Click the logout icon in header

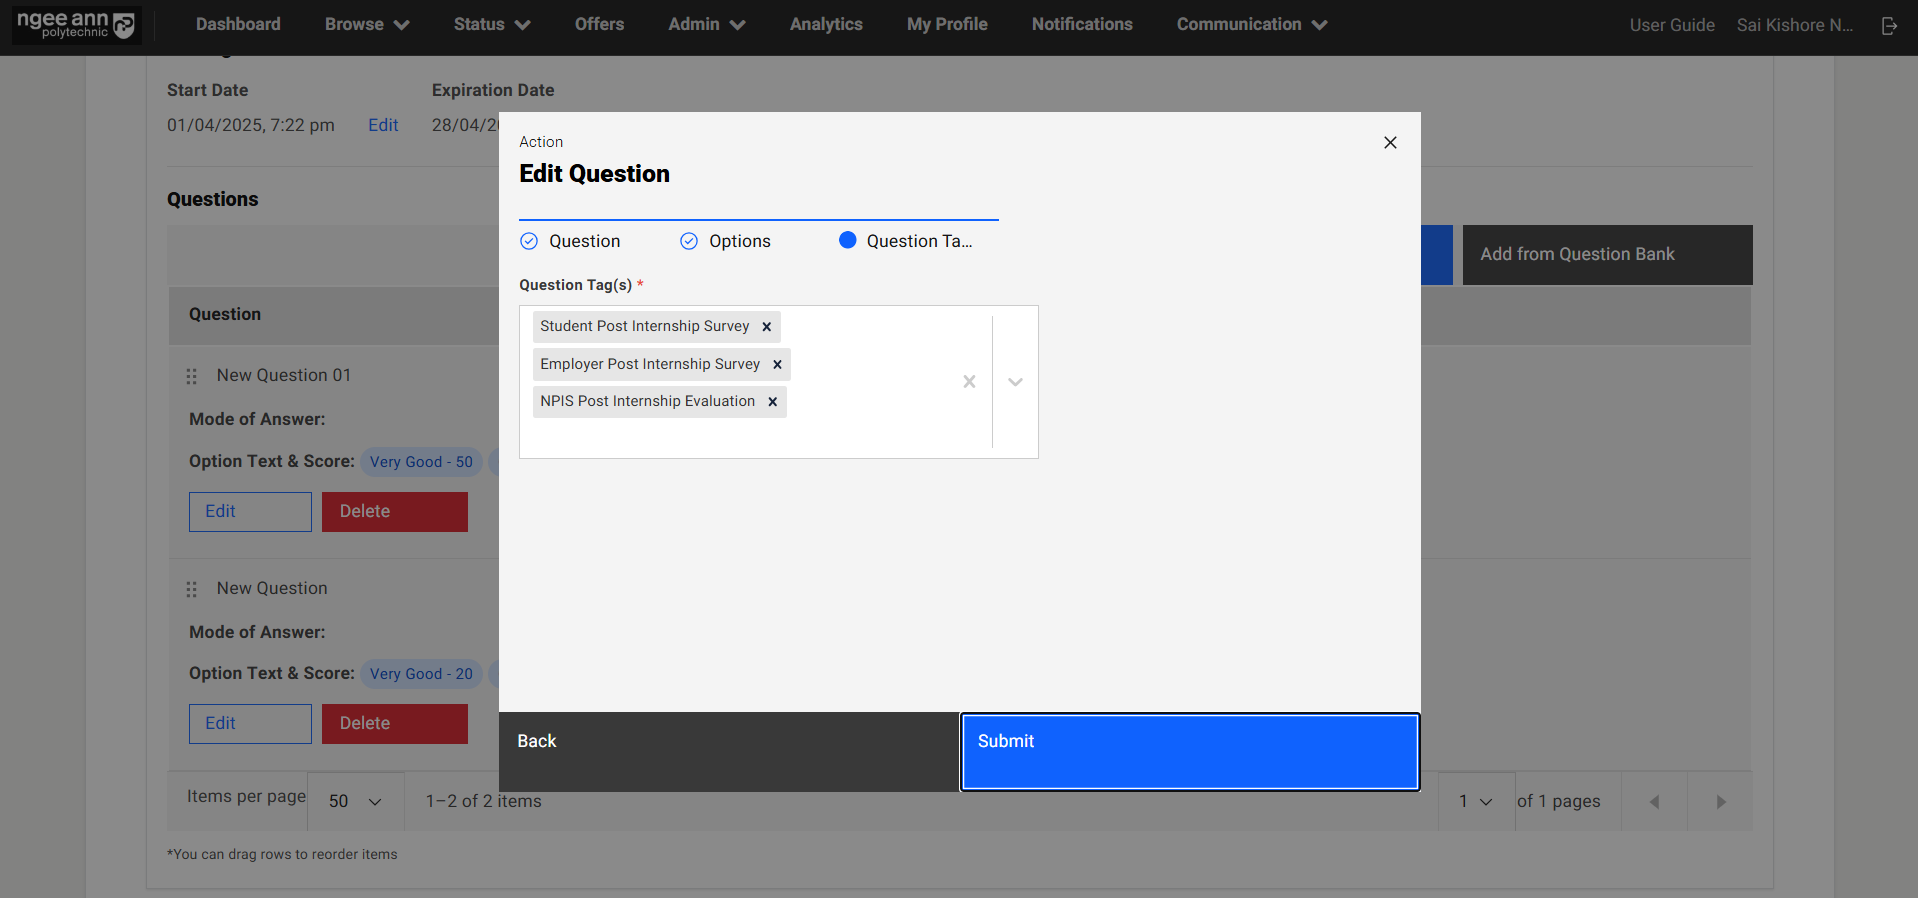point(1889,26)
